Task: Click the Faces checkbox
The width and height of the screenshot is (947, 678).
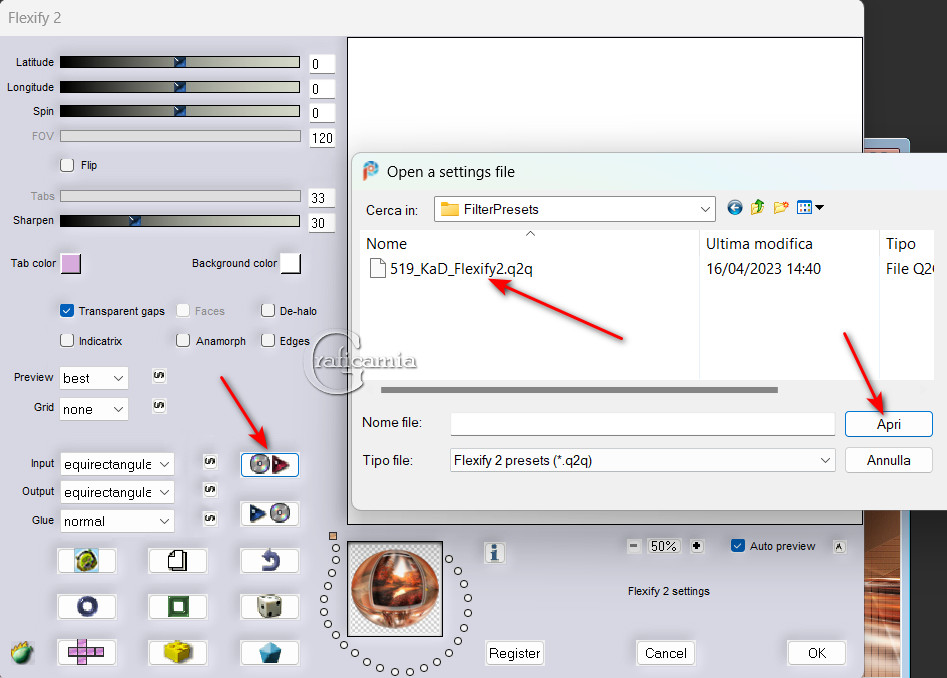Action: 183,311
